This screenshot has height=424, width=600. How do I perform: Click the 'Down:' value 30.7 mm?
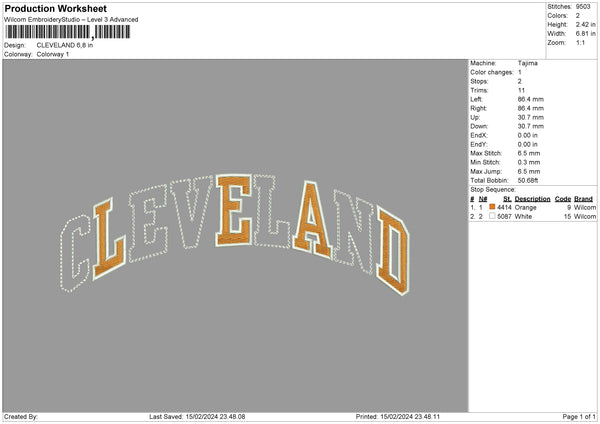point(531,126)
